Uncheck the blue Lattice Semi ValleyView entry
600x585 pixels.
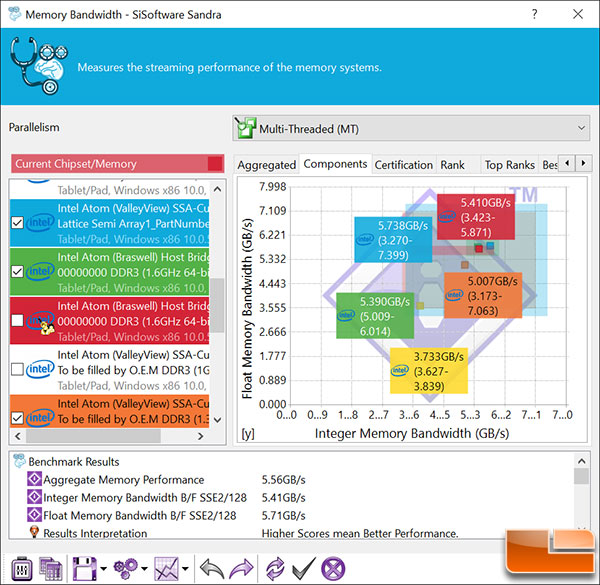click(17, 223)
